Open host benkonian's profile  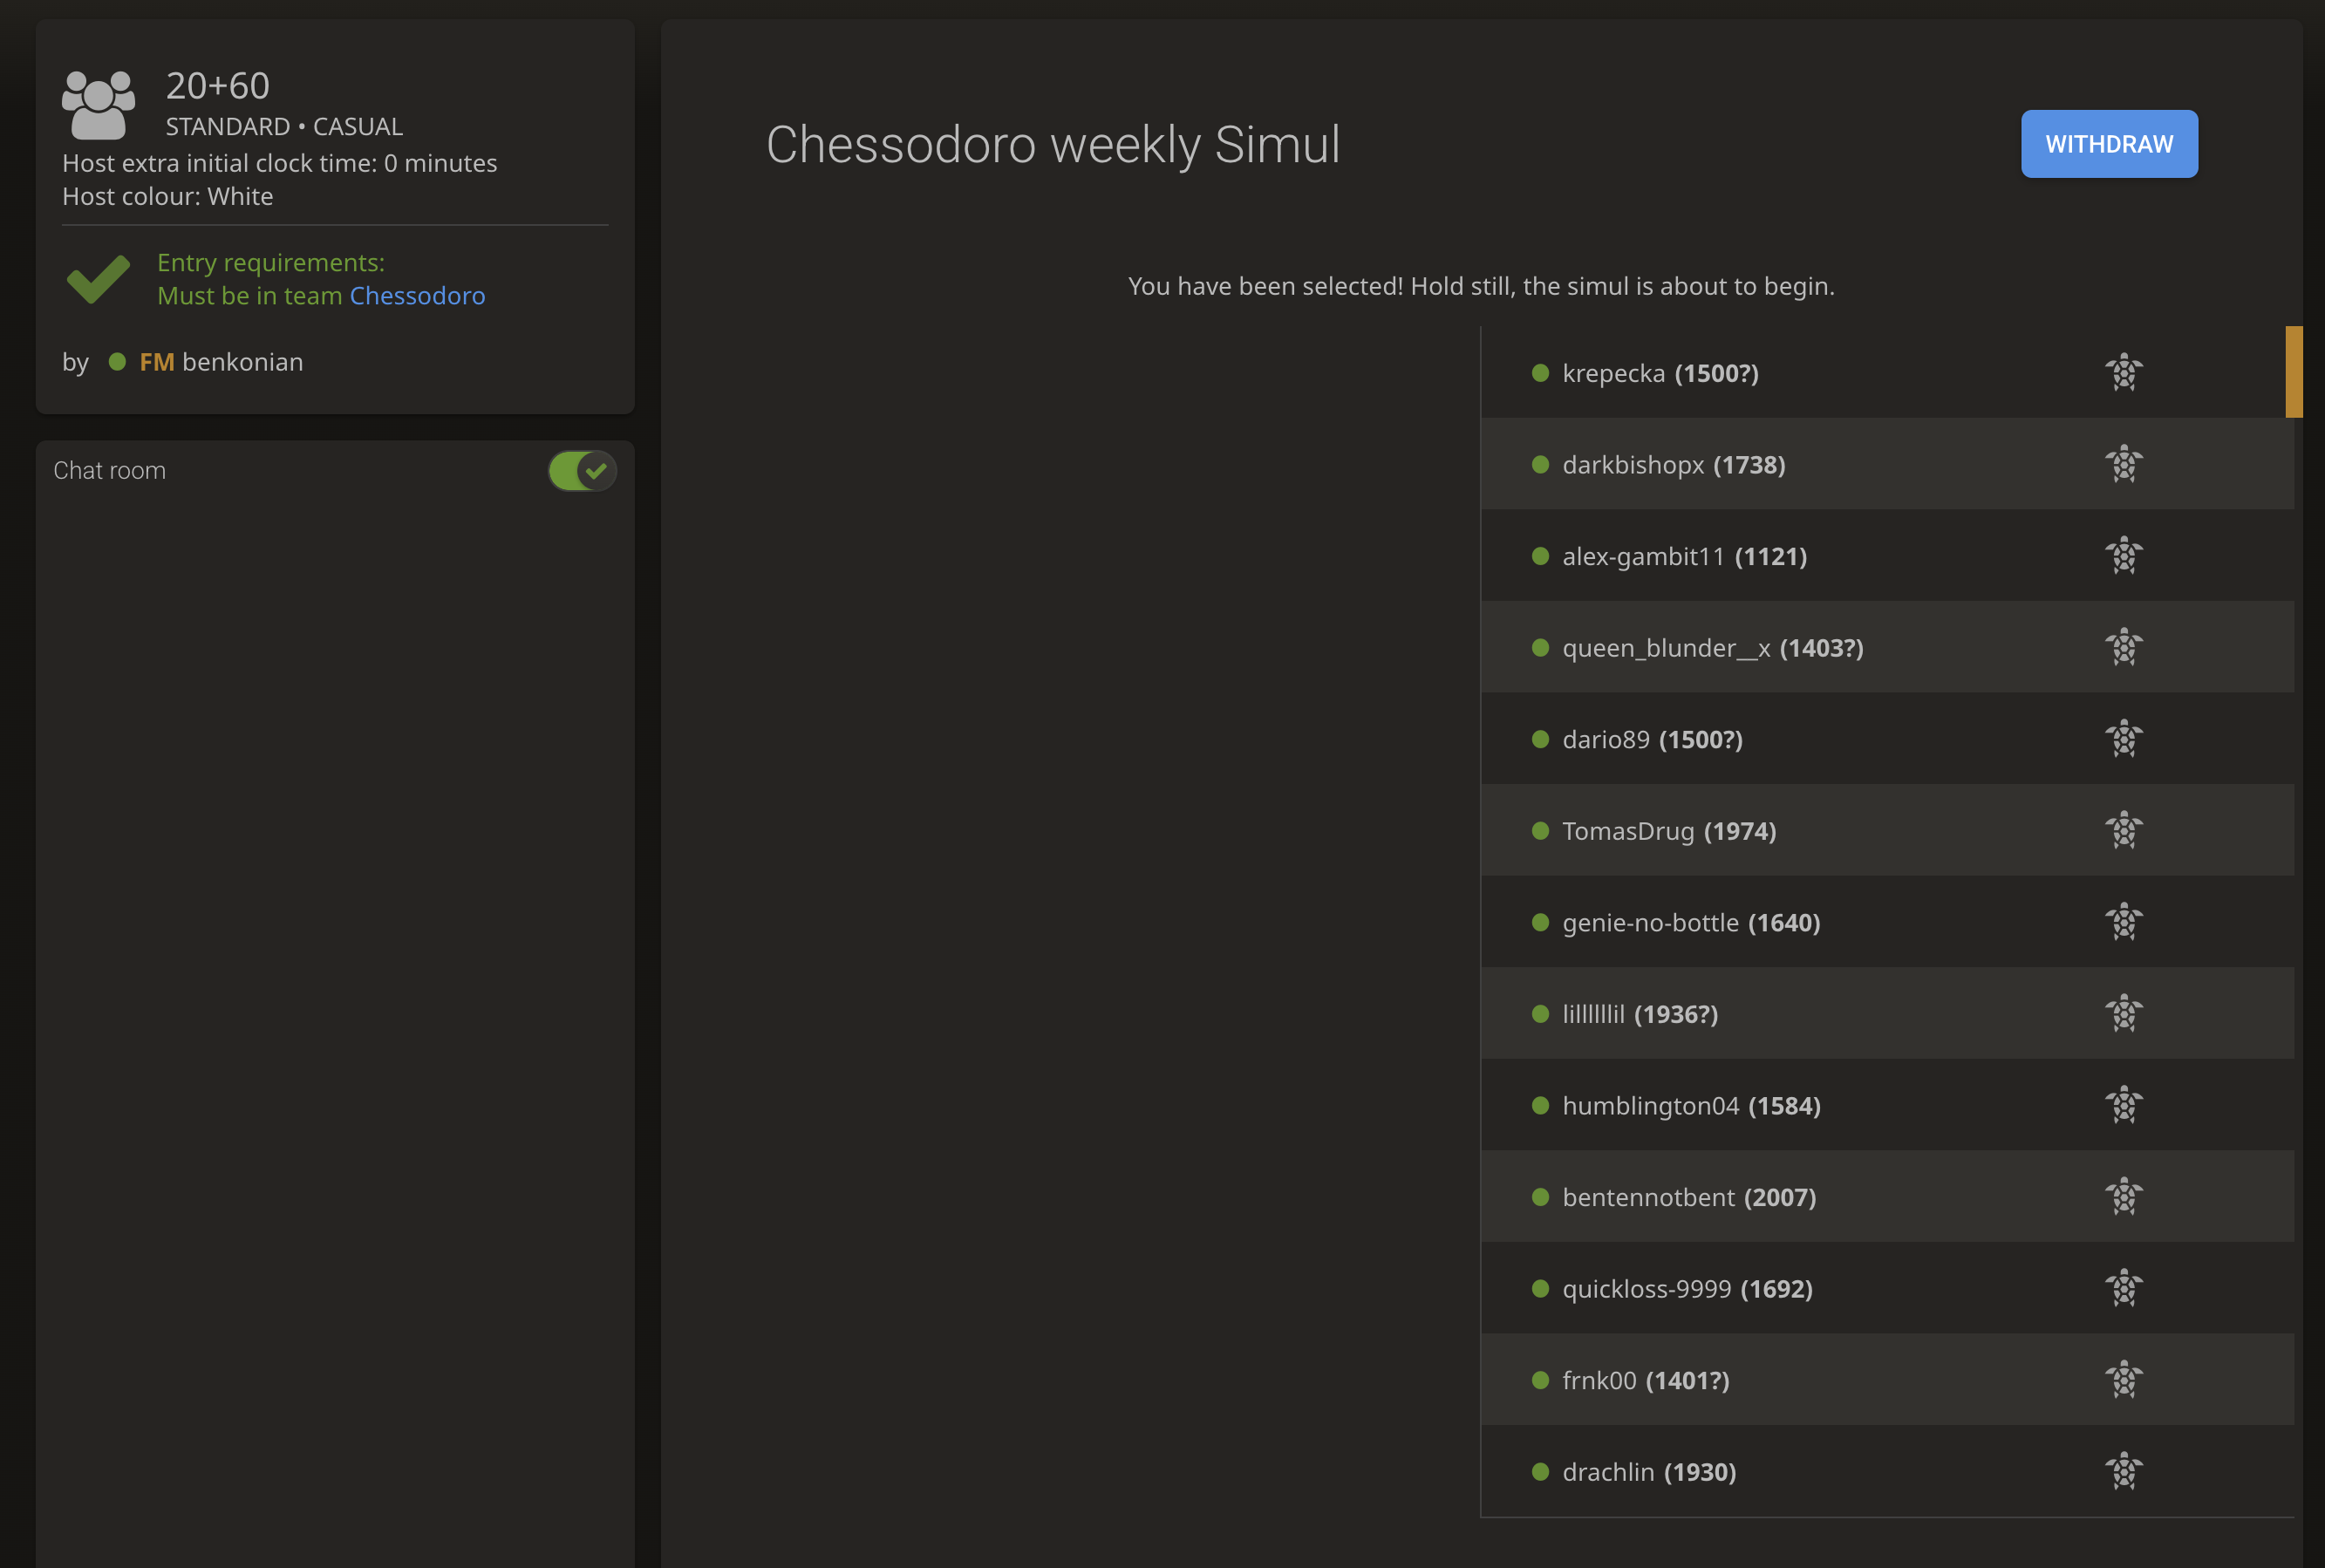coord(221,362)
